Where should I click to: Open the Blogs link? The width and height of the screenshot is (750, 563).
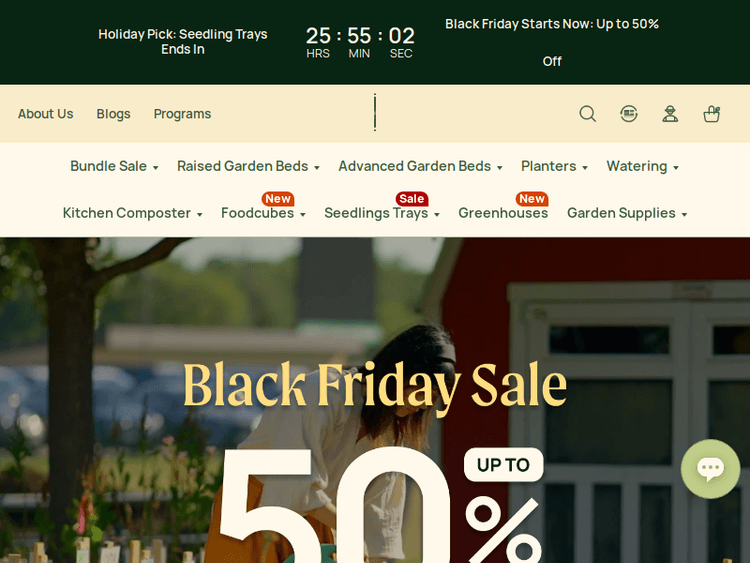click(113, 114)
